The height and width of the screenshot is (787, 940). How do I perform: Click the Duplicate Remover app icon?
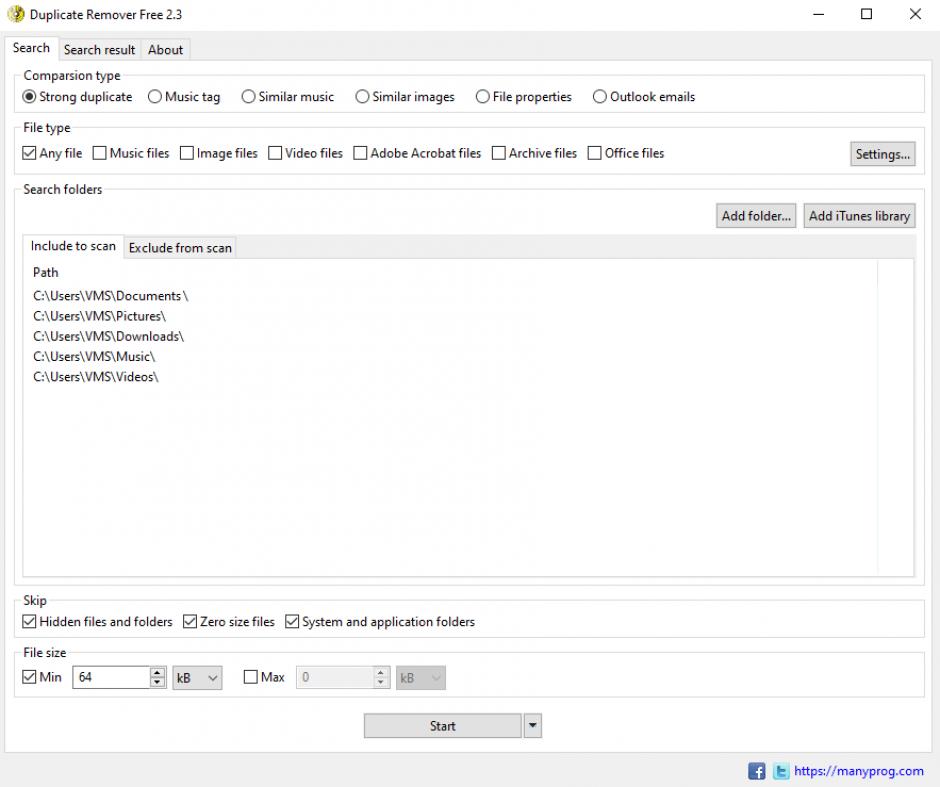pyautogui.click(x=16, y=14)
